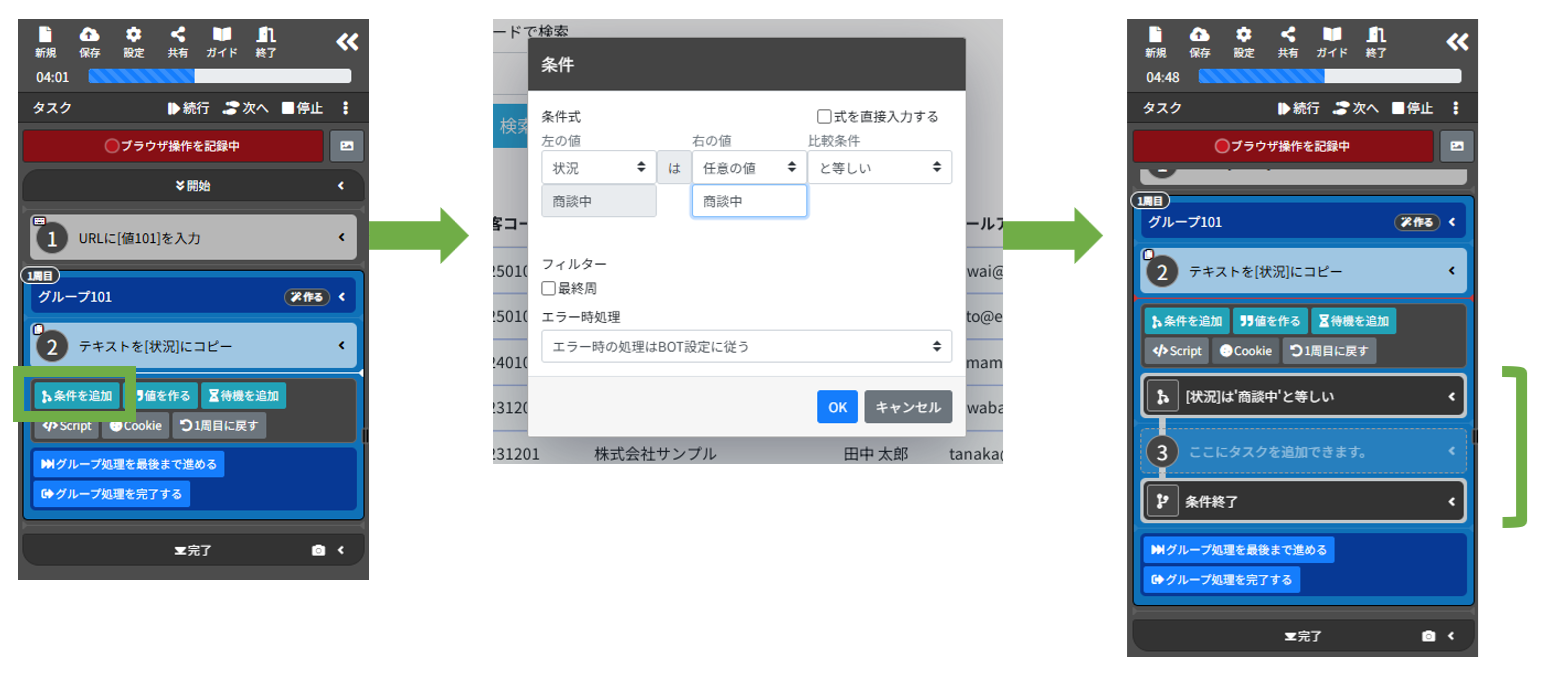
Task: Click 続行 in the 04:48 panel
Action: [x=1298, y=108]
